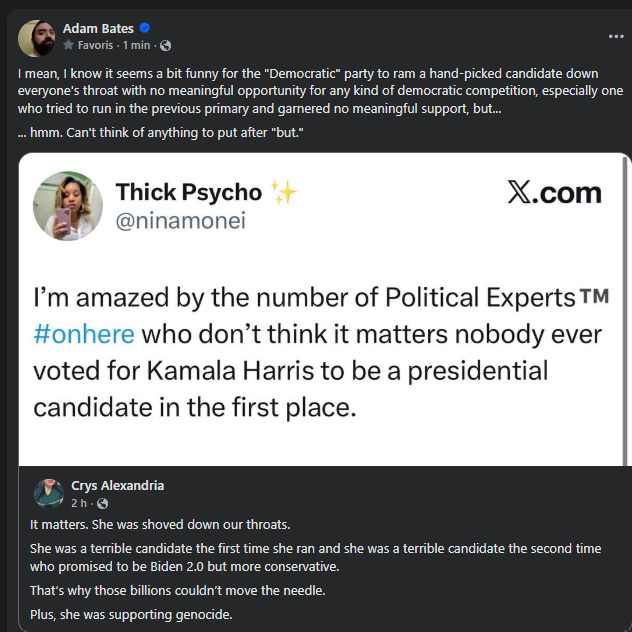Open Crys Alexandria's name link
632x632 pixels.
pos(117,485)
